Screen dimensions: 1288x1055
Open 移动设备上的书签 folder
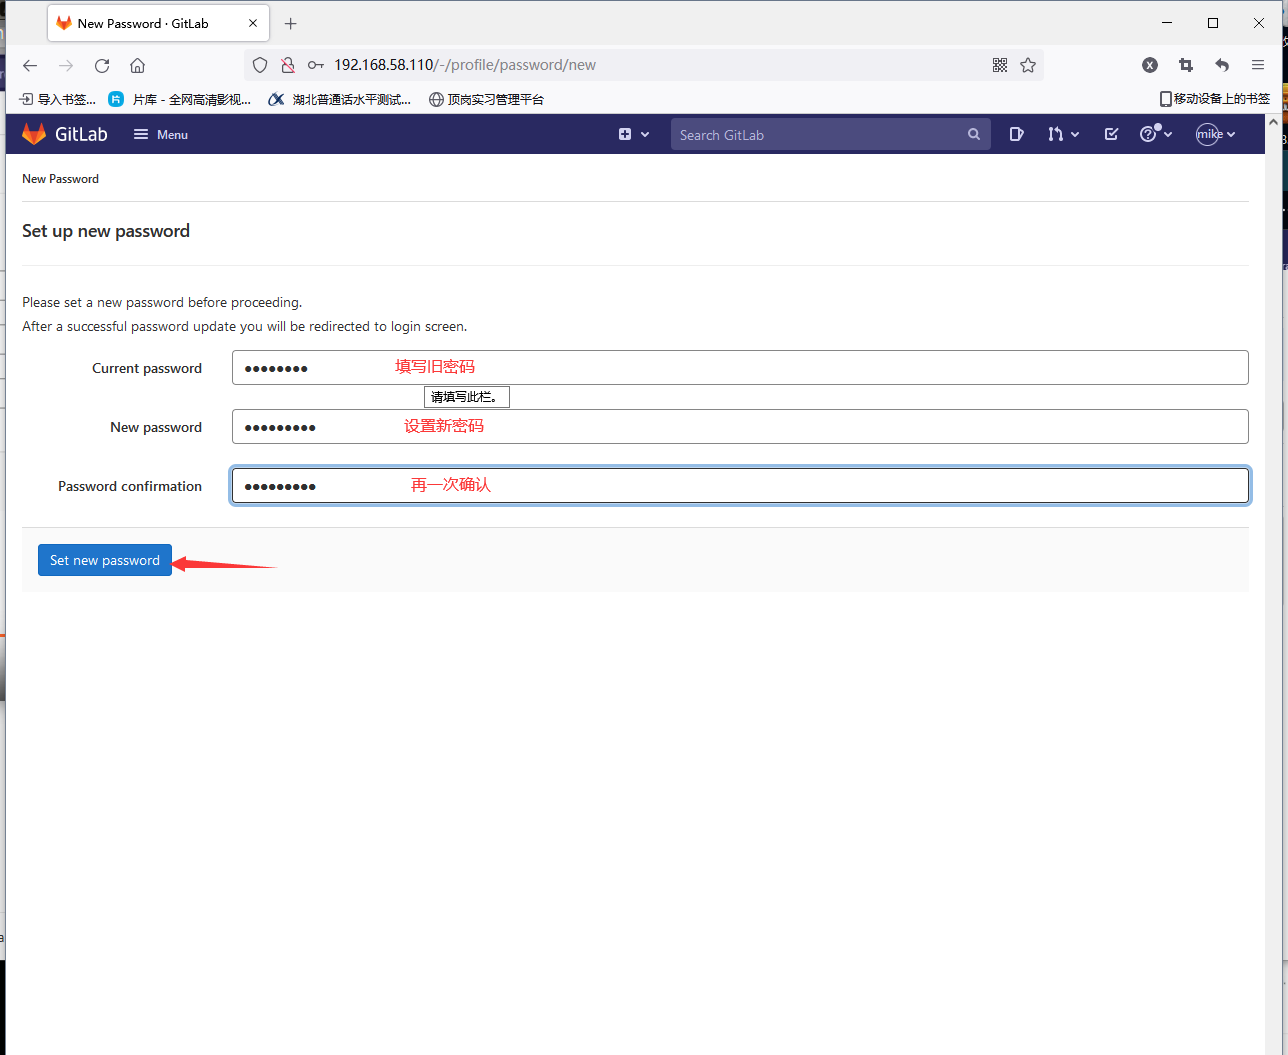pos(1214,99)
